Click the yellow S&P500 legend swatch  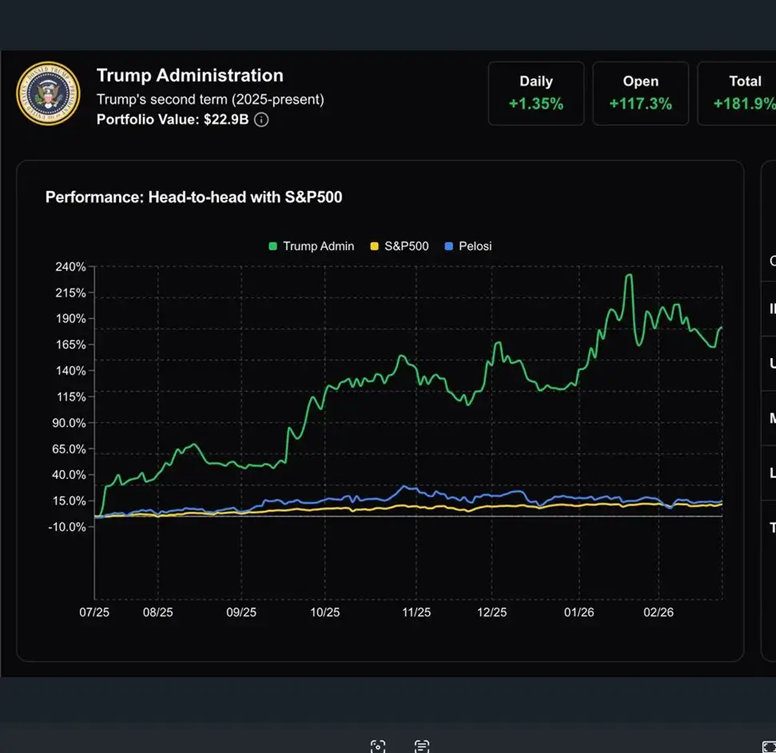point(375,246)
